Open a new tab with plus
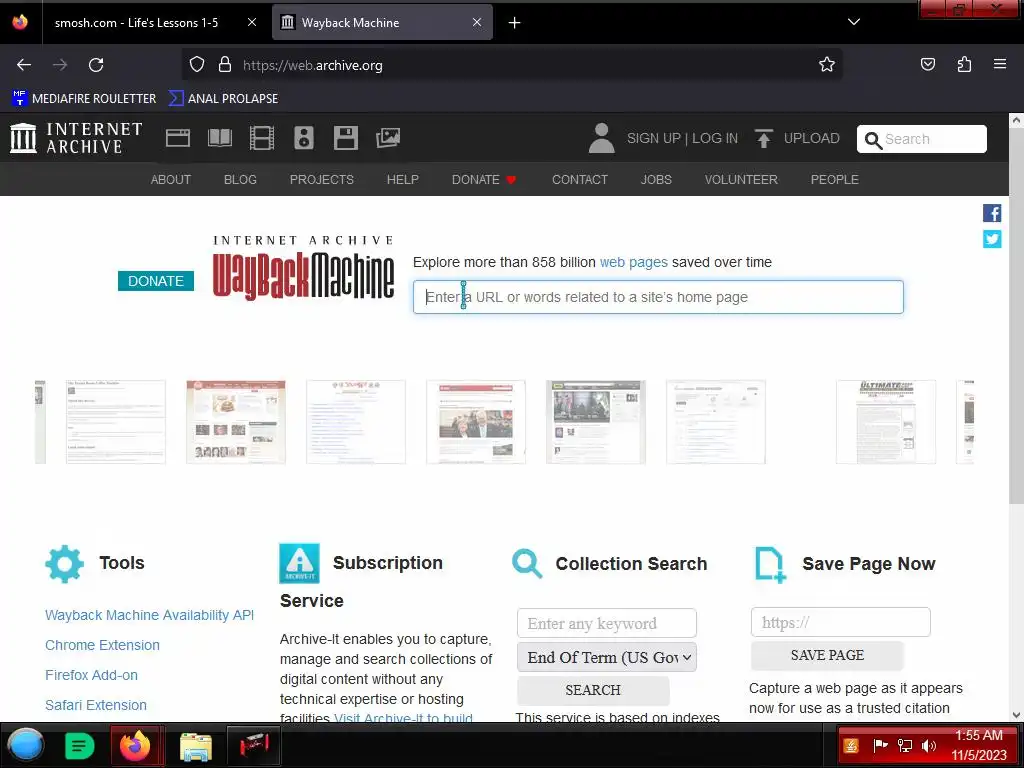The width and height of the screenshot is (1024, 768). pos(515,23)
